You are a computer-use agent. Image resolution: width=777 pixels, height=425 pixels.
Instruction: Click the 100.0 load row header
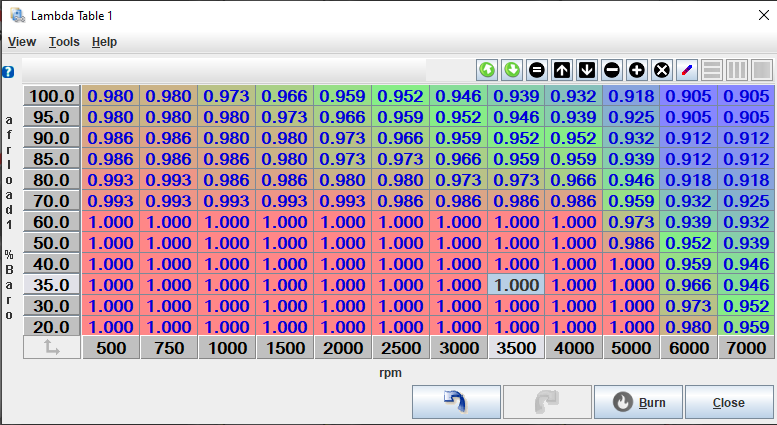(52, 96)
